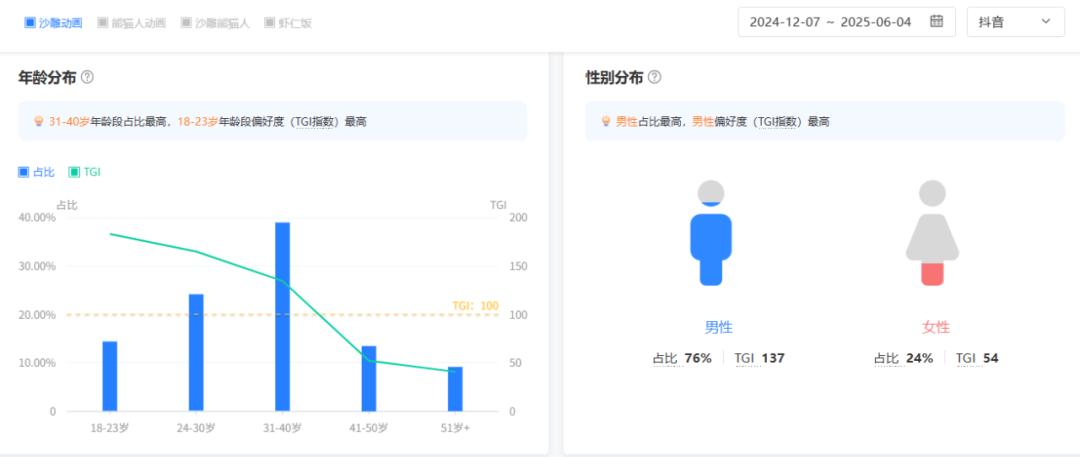This screenshot has width=1080, height=457.
Task: Click the lightbulb icon in age insight
Action: click(x=39, y=121)
